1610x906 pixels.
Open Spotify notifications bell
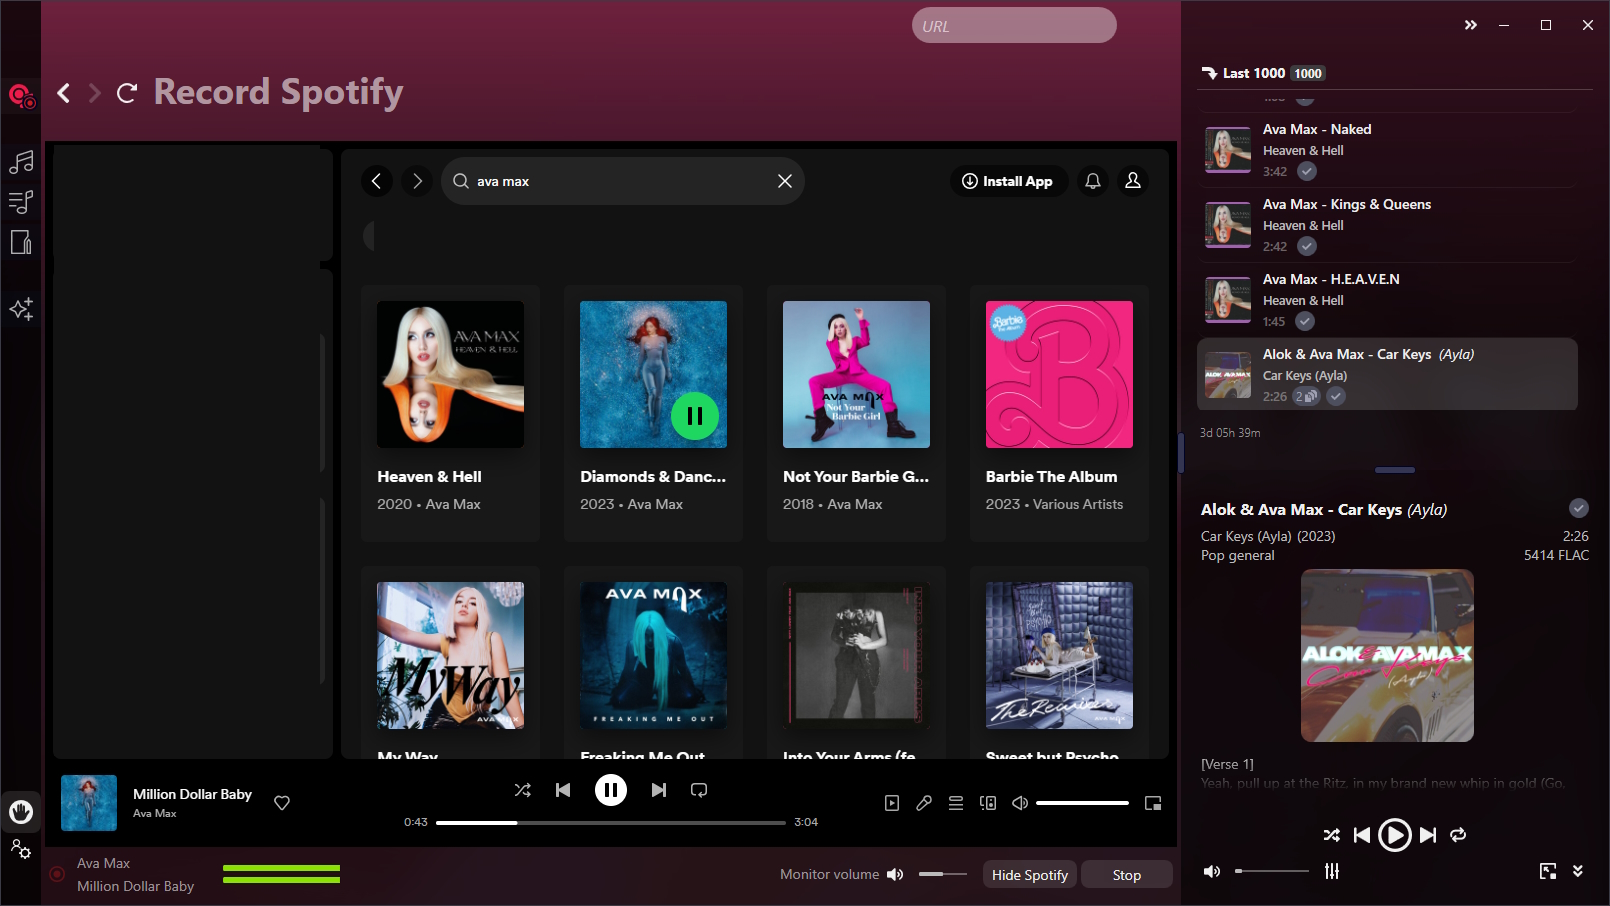(x=1093, y=181)
